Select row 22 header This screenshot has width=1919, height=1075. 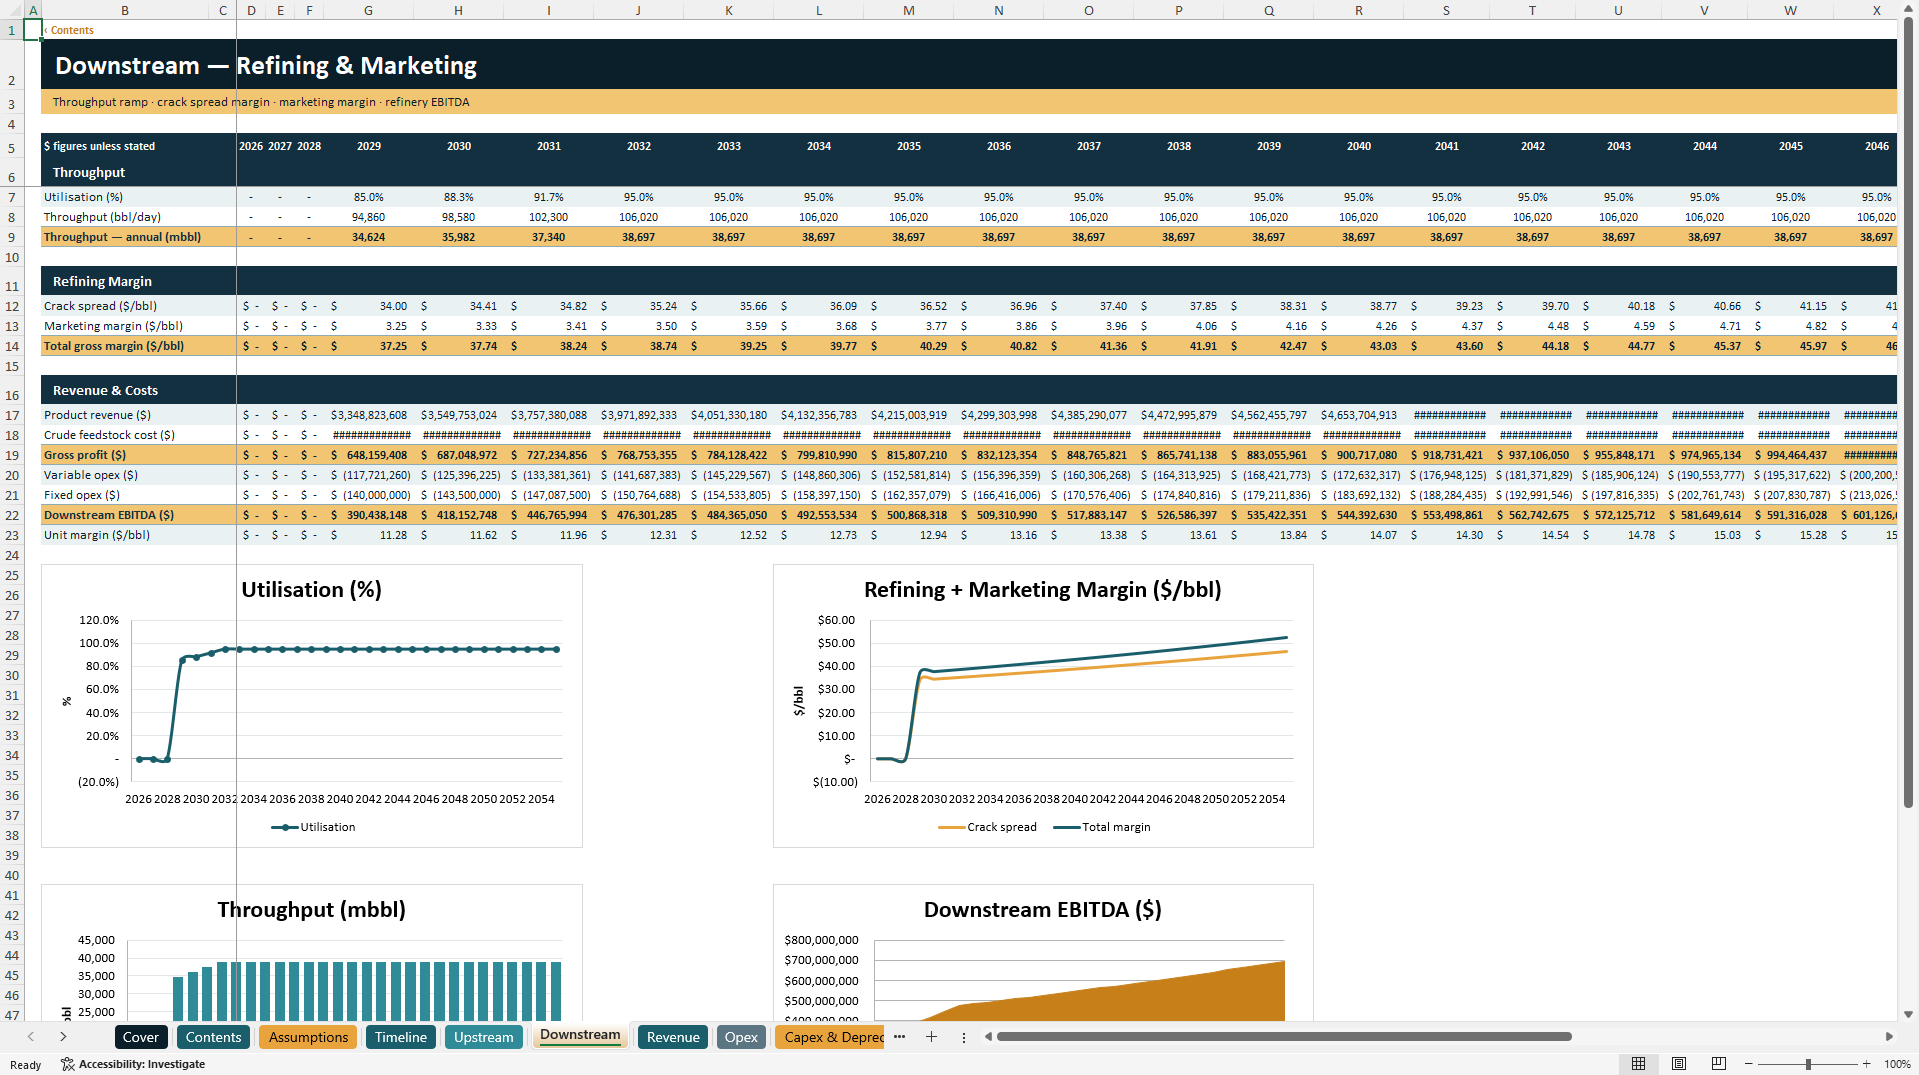point(12,515)
